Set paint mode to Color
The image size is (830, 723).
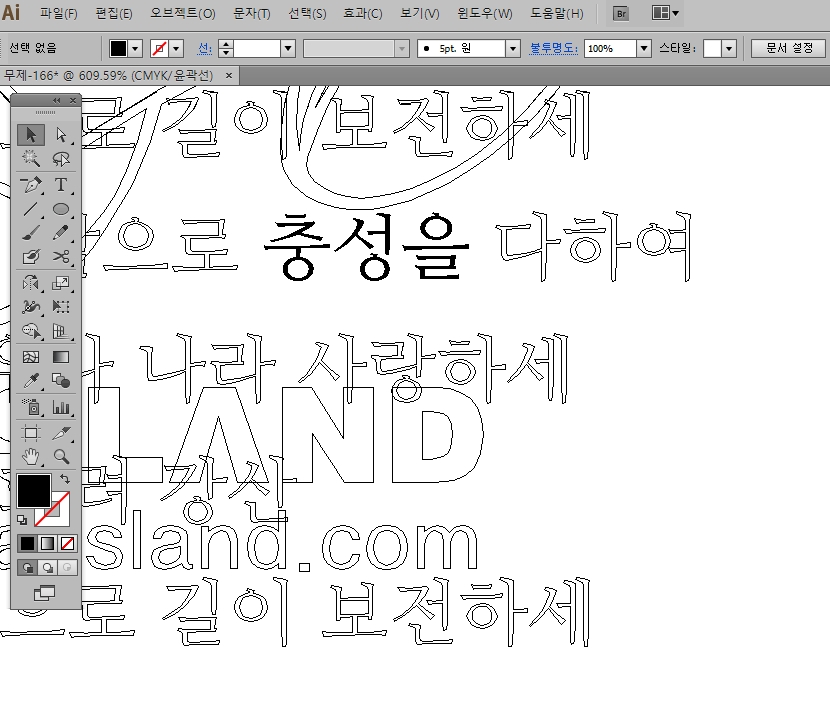click(x=27, y=543)
